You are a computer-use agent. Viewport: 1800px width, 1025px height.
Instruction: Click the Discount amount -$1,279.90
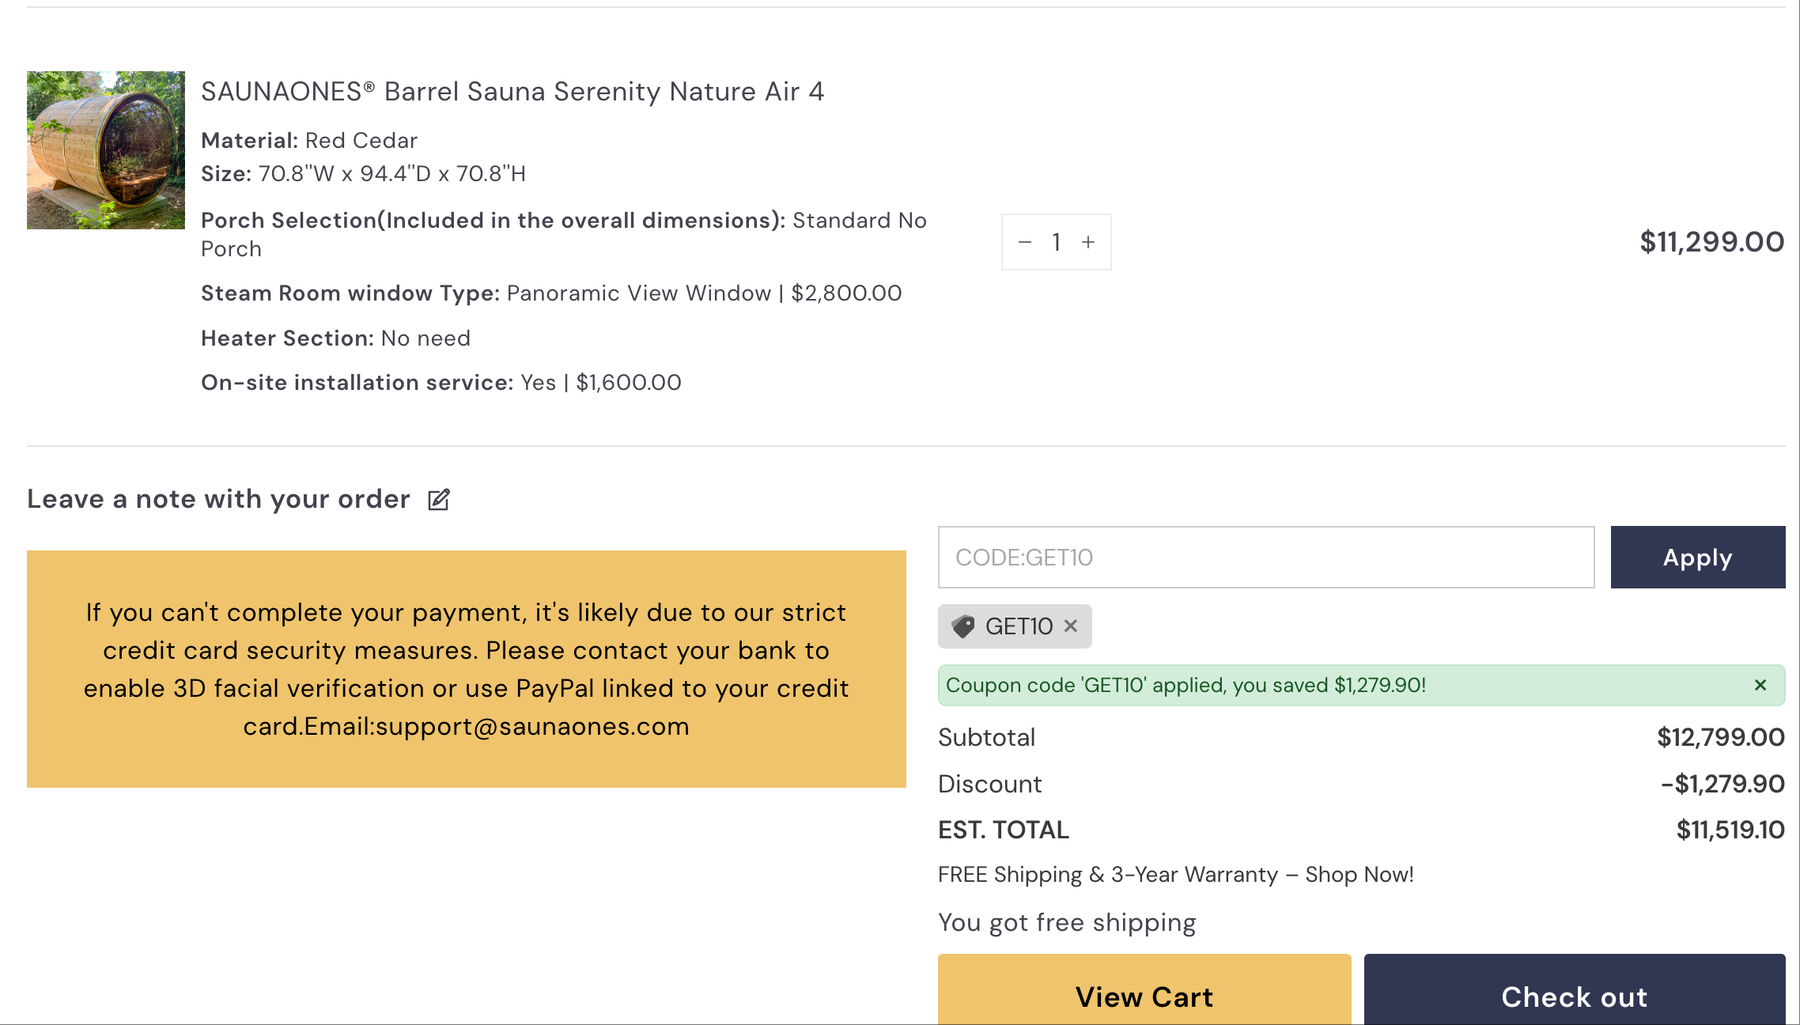[x=1722, y=784]
